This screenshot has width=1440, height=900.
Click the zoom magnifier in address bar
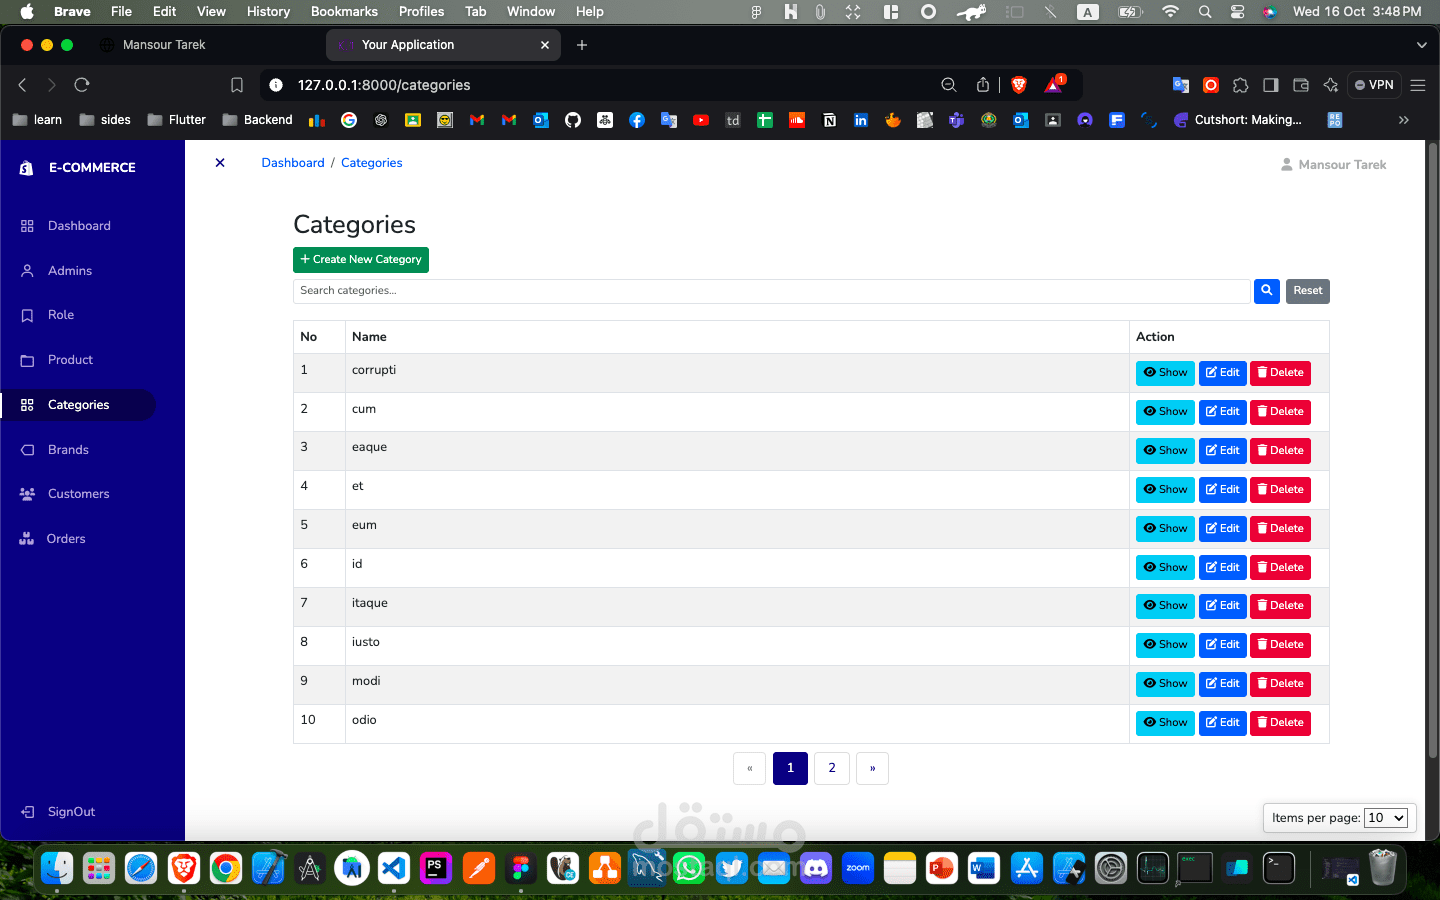[x=949, y=85]
